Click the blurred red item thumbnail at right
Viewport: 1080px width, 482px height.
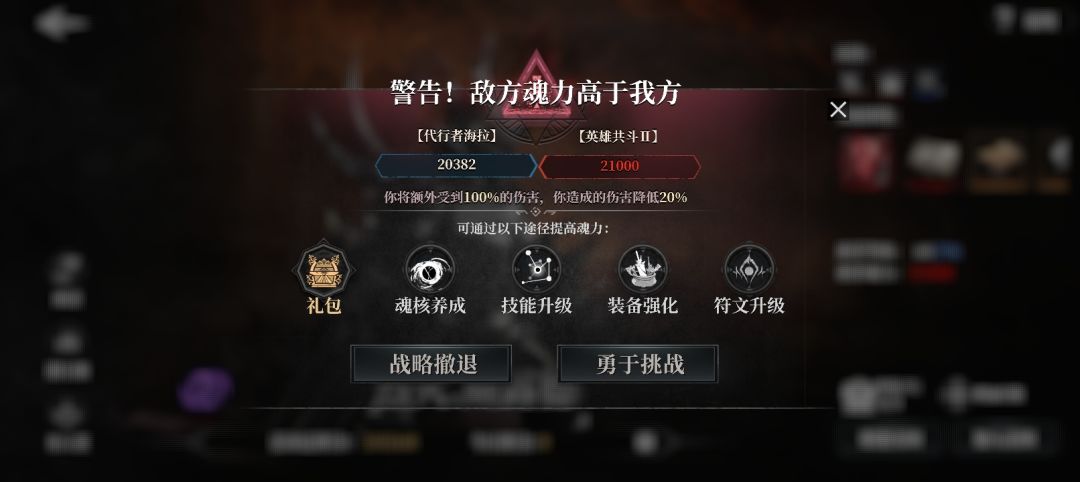click(x=866, y=162)
